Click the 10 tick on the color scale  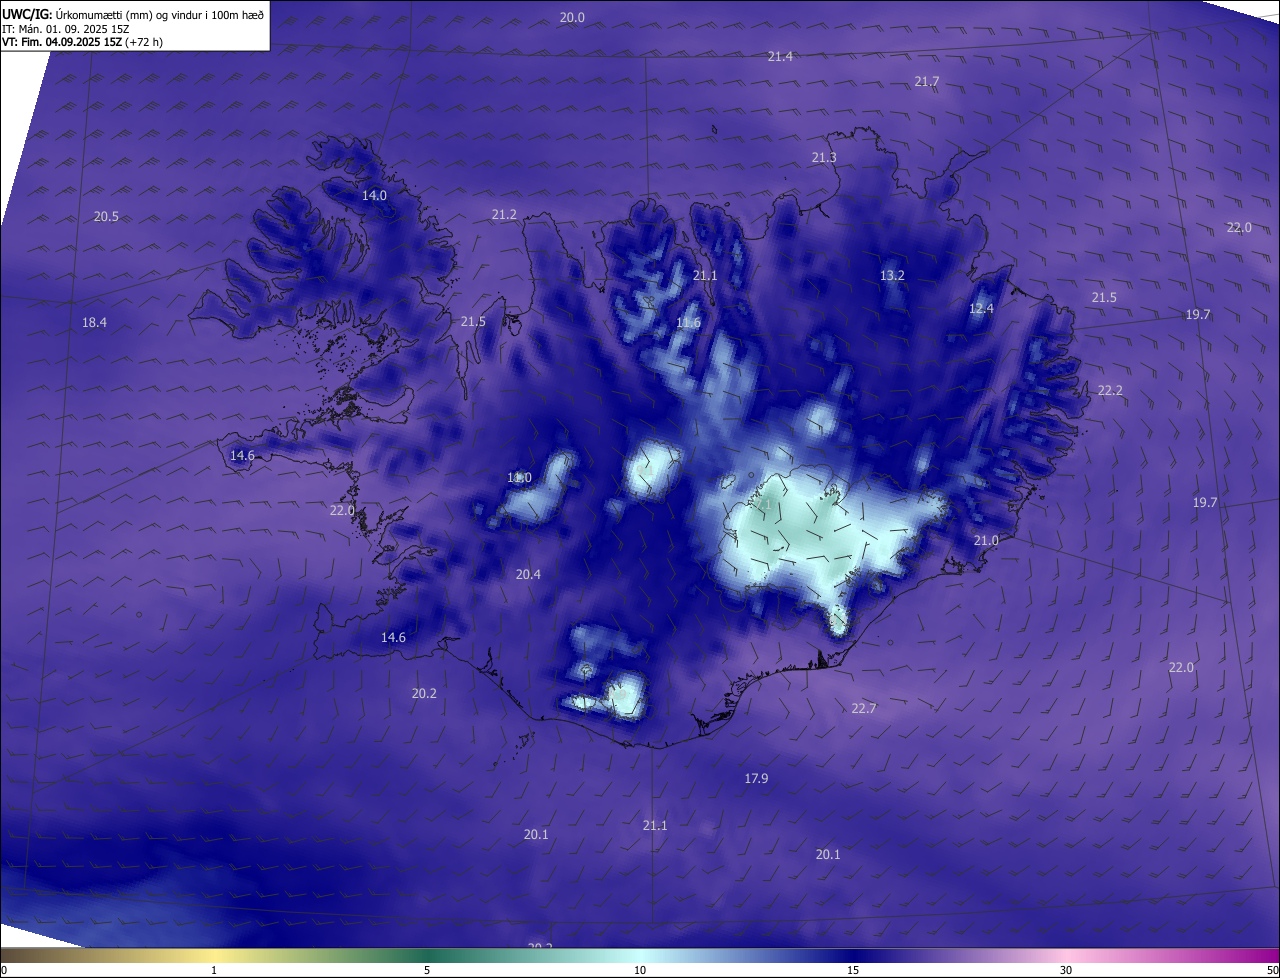tap(640, 970)
